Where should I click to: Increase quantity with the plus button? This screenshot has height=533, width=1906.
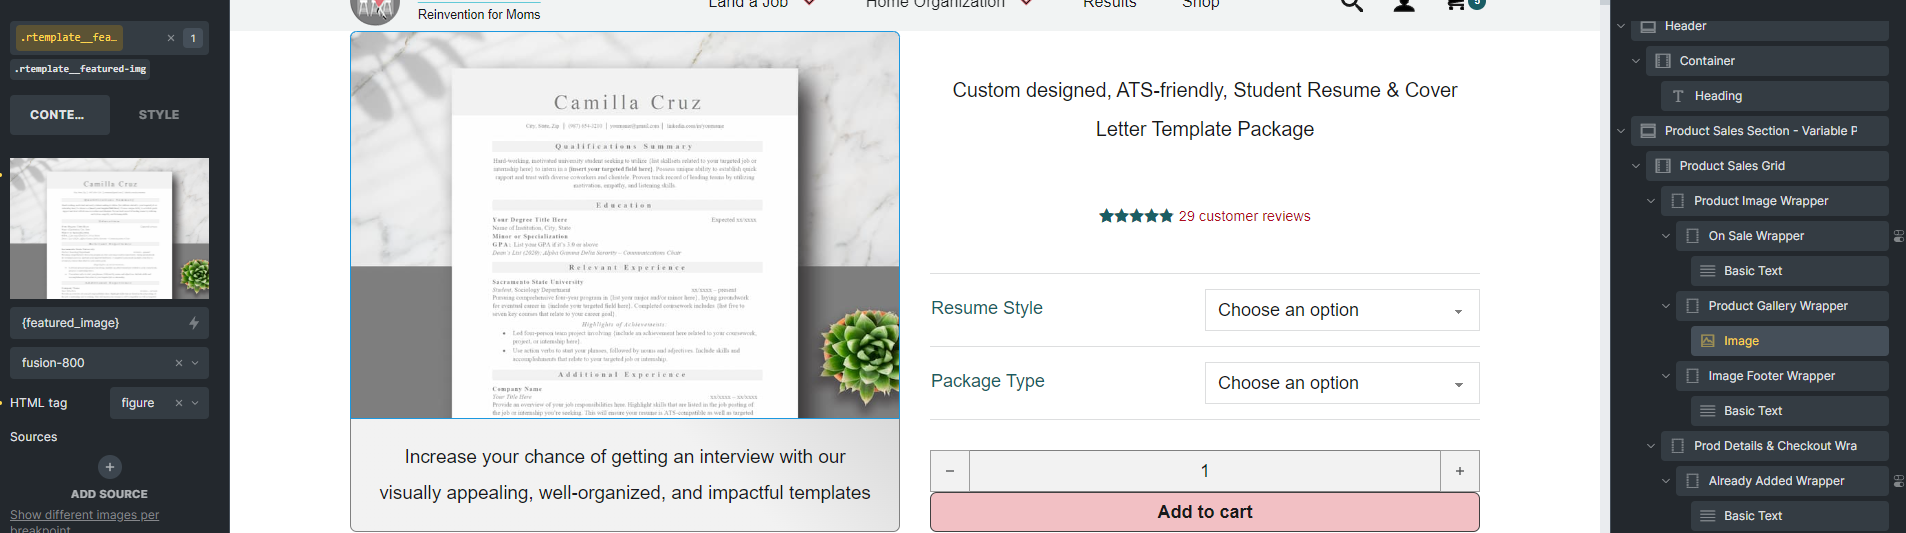coord(1460,471)
